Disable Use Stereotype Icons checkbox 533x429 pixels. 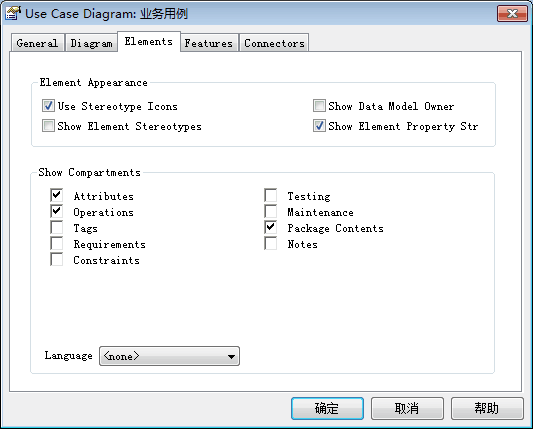coord(48,106)
